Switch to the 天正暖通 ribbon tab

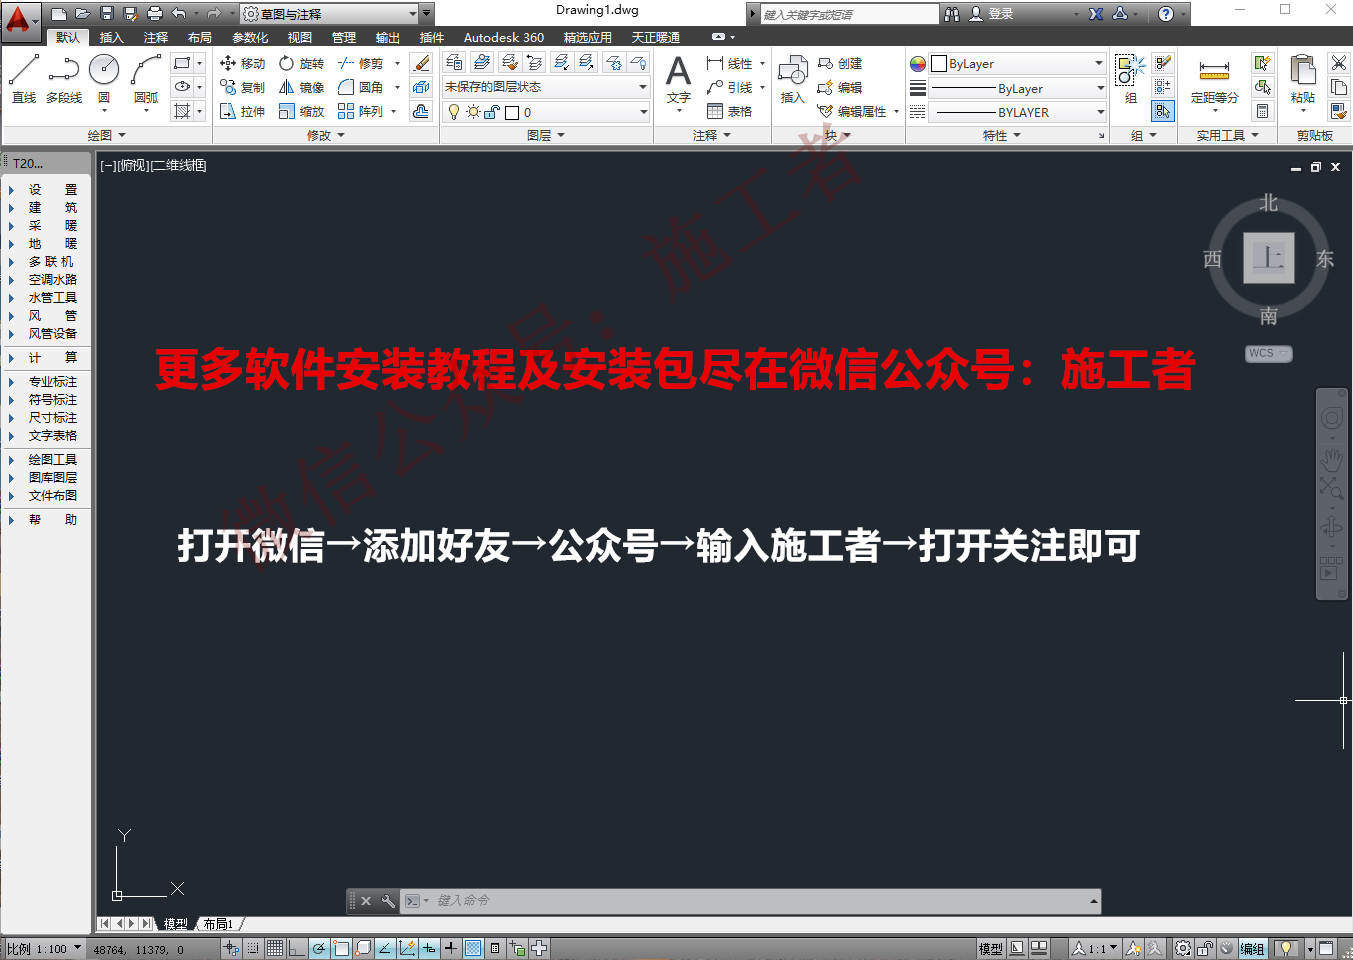tap(655, 37)
